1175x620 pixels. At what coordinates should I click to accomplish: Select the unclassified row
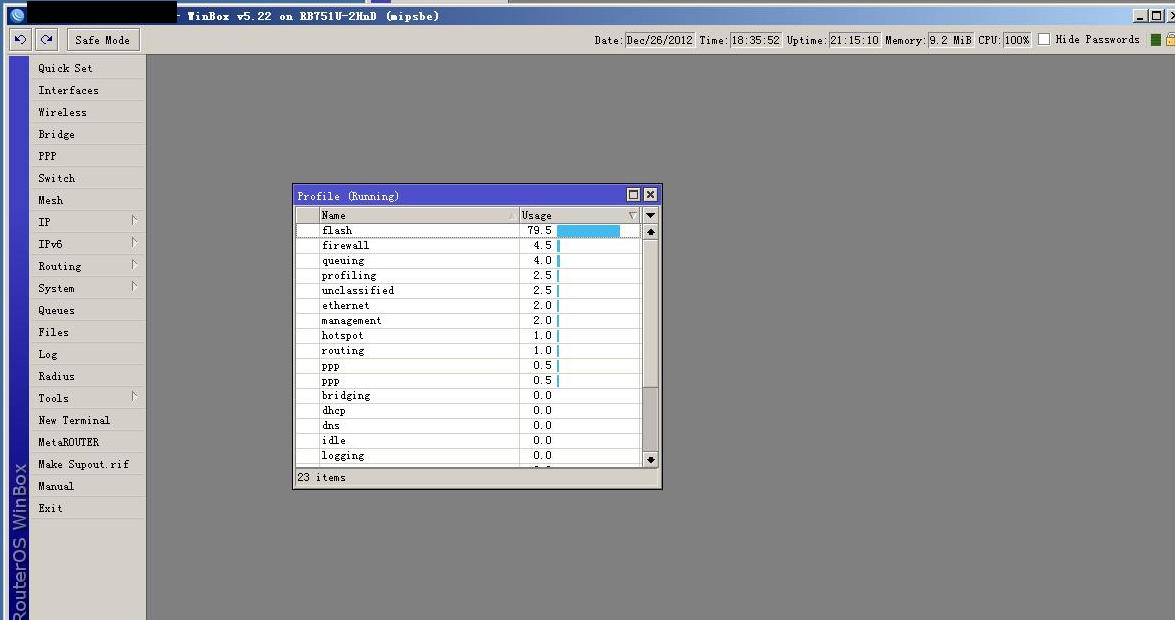[x=468, y=290]
